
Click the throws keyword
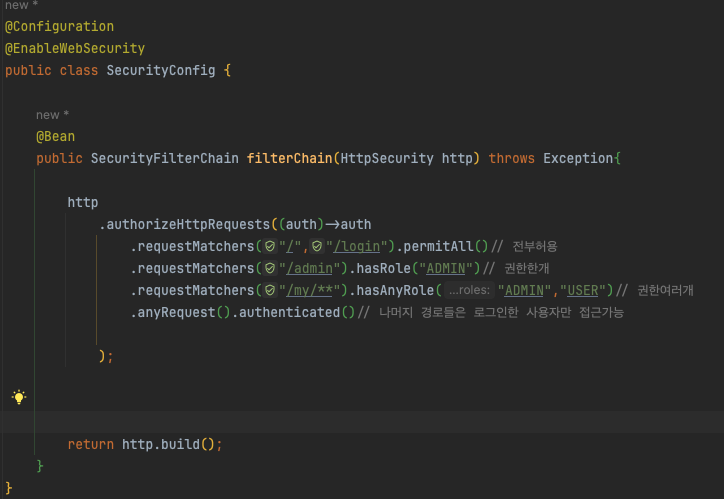512,158
